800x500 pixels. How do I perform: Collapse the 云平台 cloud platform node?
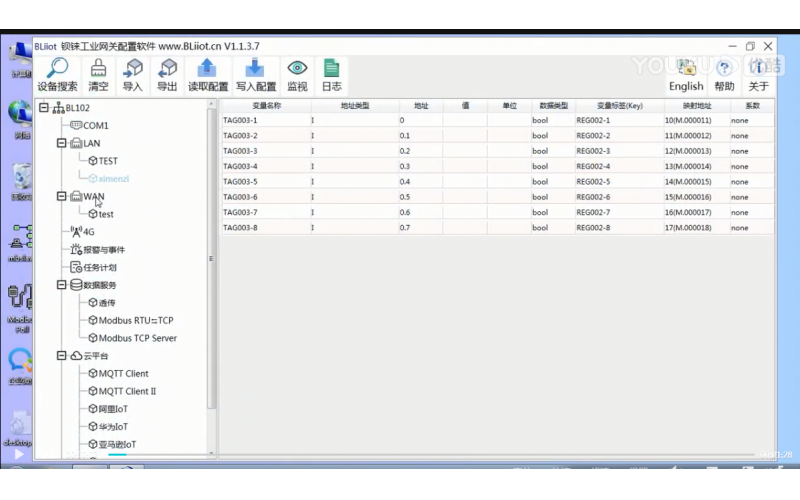[62, 356]
